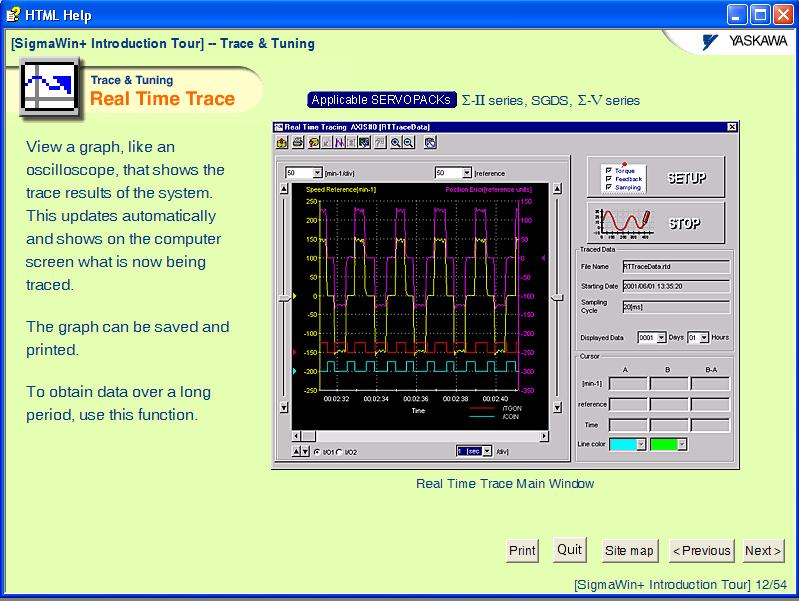Click the Yaskawa logo

pyautogui.click(x=744, y=41)
